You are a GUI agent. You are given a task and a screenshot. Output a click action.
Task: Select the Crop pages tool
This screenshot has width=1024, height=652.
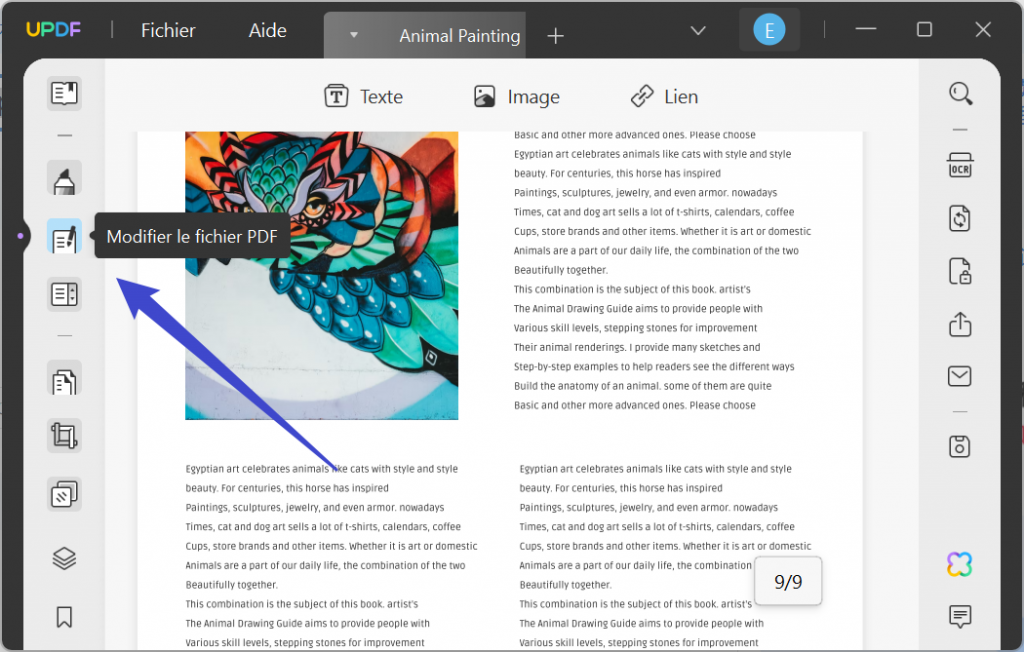pos(64,436)
